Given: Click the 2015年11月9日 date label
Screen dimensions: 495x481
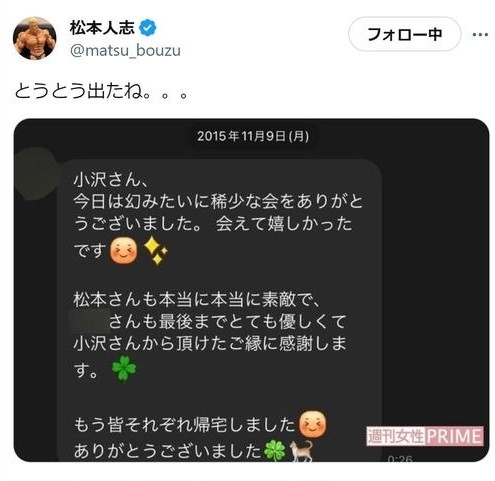Looking at the screenshot, I should pyautogui.click(x=253, y=136).
